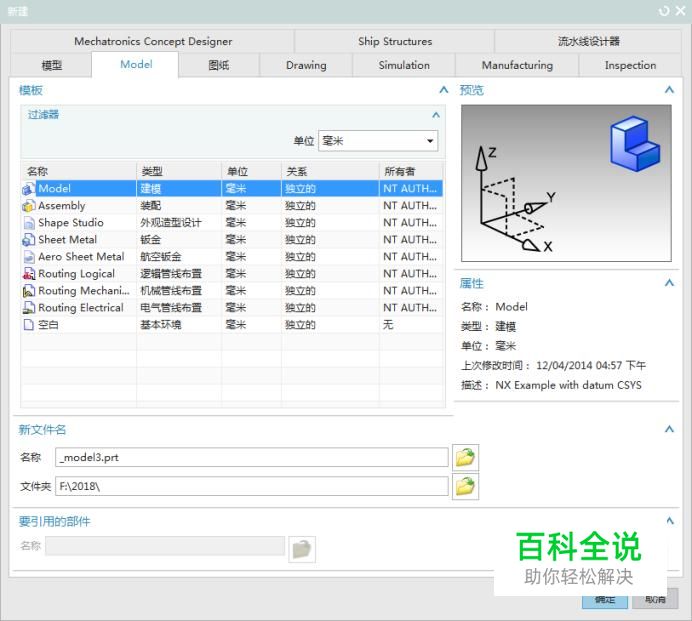The image size is (692, 621).
Task: Collapse the 要引用的部件 section
Action: tap(669, 521)
